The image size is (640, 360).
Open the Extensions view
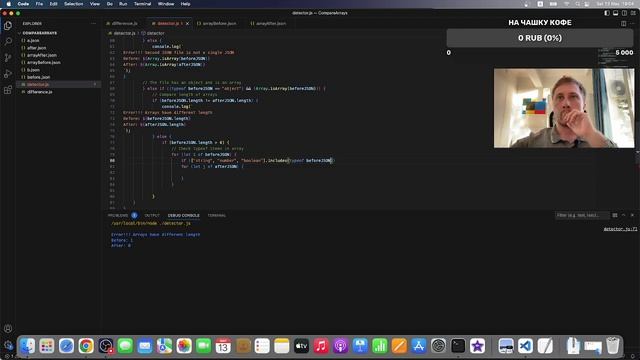tap(8, 90)
